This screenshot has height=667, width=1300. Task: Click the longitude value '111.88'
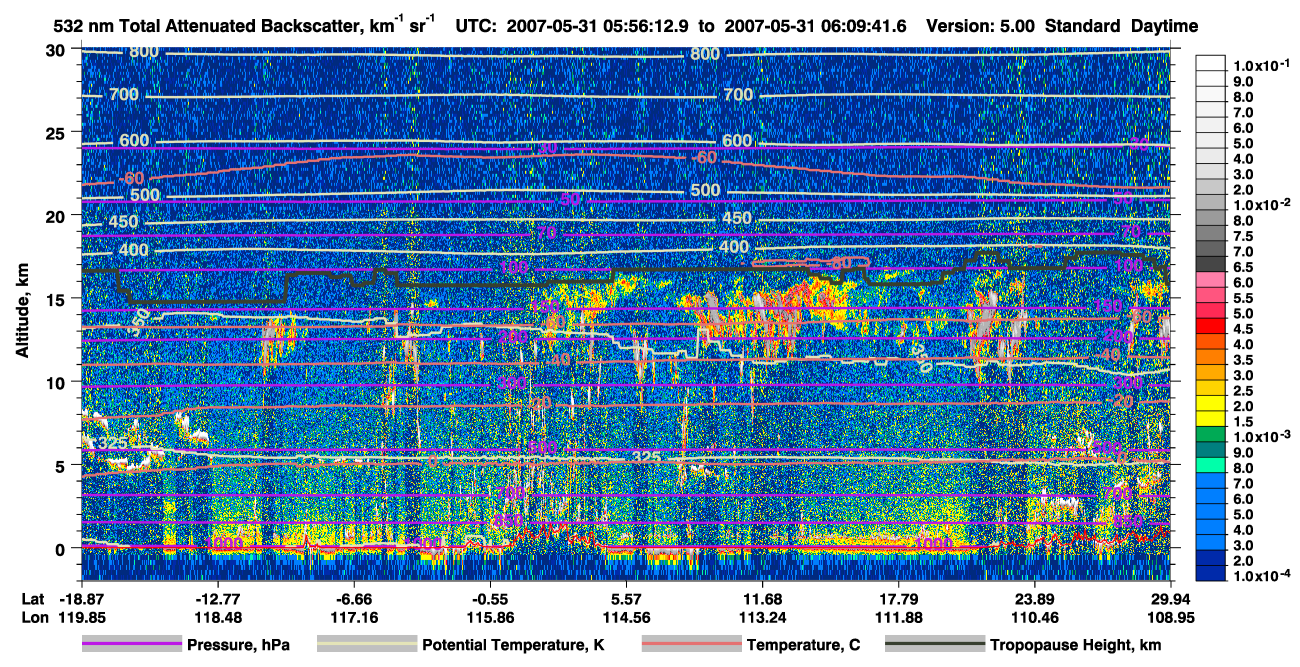[898, 618]
